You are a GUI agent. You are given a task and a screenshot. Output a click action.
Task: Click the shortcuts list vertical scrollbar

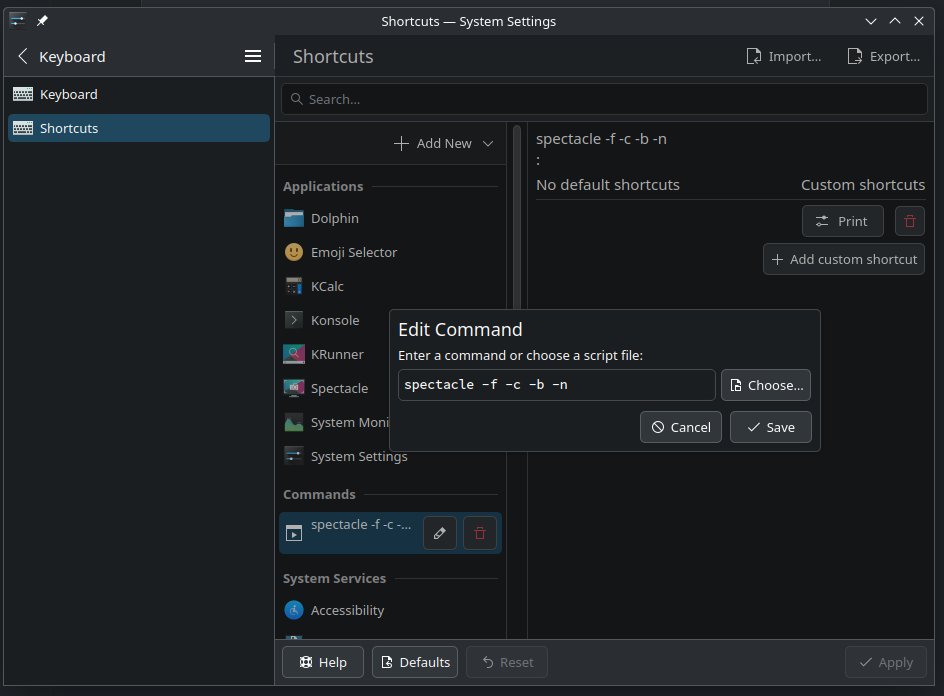tap(517, 217)
